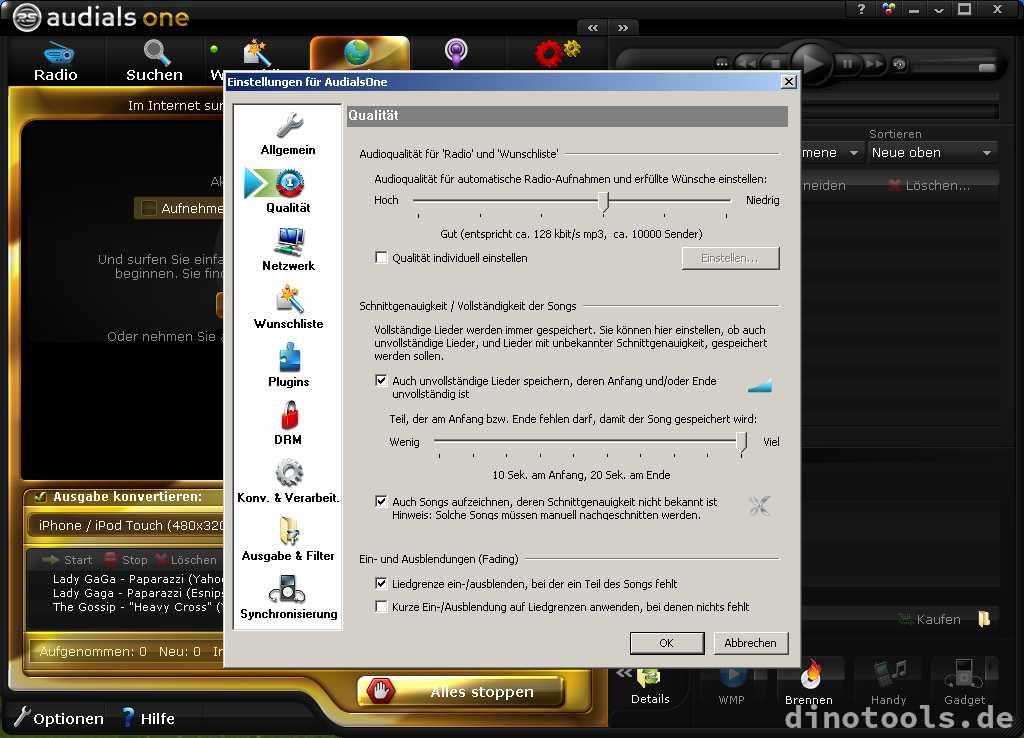Collapse panel via chevrons beside Details
Screen dimensions: 1024x738
coord(624,673)
